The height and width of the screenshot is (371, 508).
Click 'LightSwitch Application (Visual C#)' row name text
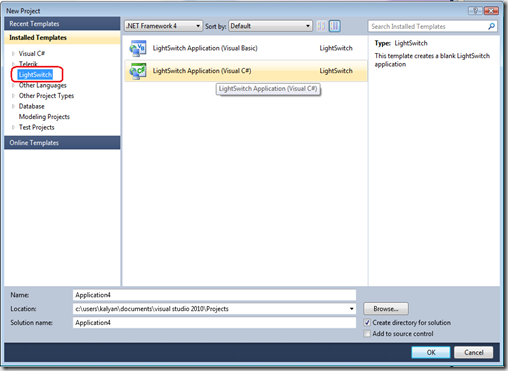click(202, 71)
